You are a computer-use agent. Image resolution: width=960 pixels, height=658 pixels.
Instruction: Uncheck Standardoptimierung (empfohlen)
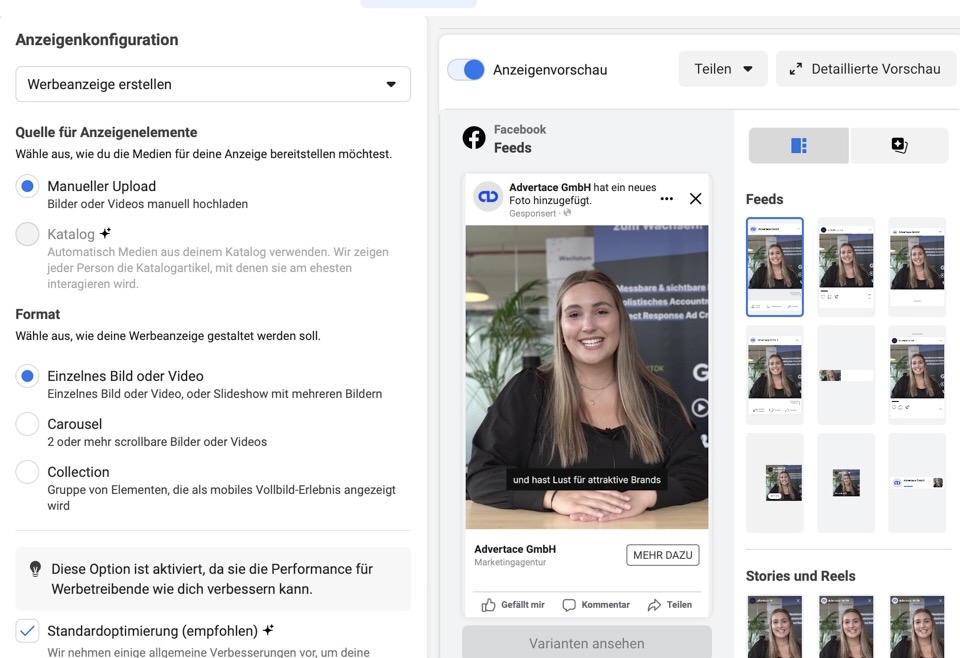point(28,631)
